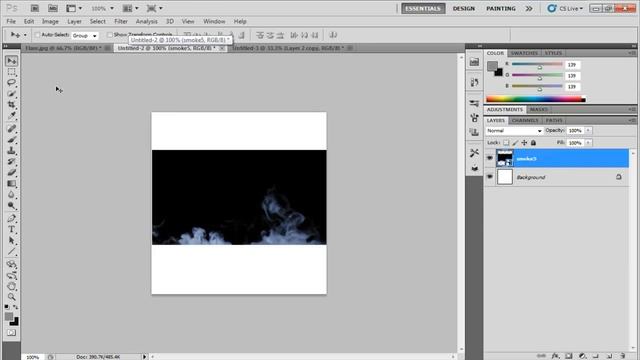This screenshot has width=640, height=360.
Task: Select the Hand tool
Action: tap(11, 286)
